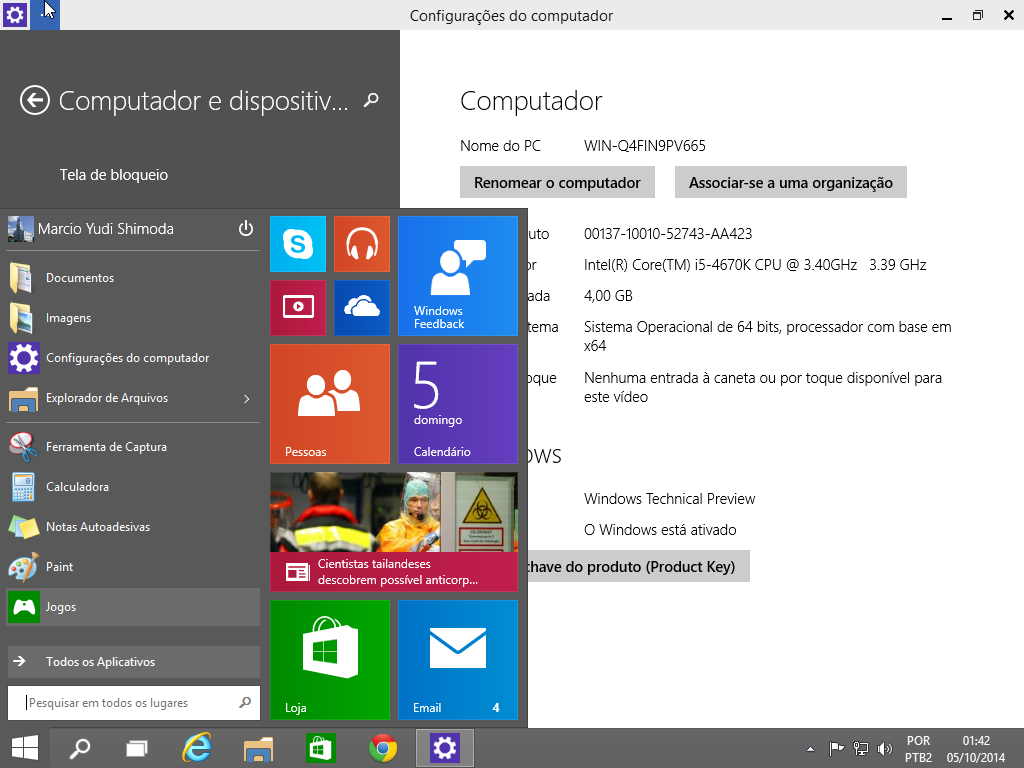
Task: Click the network tray icon
Action: click(861, 749)
